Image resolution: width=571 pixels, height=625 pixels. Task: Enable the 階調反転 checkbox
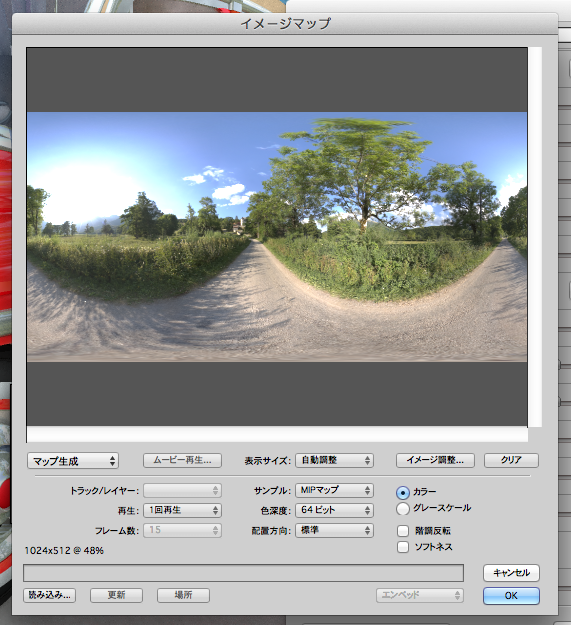[x=403, y=531]
